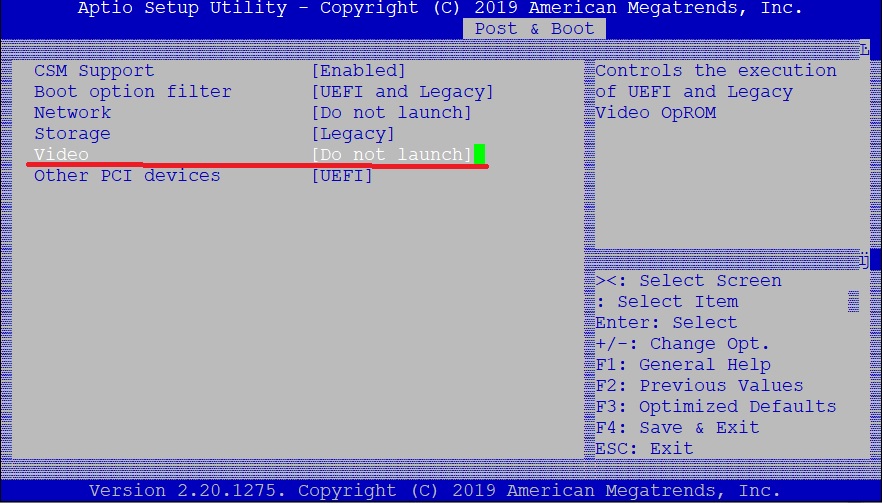Click the 'F4: Save & Exit' hint
The height and width of the screenshot is (503, 882).
(678, 428)
